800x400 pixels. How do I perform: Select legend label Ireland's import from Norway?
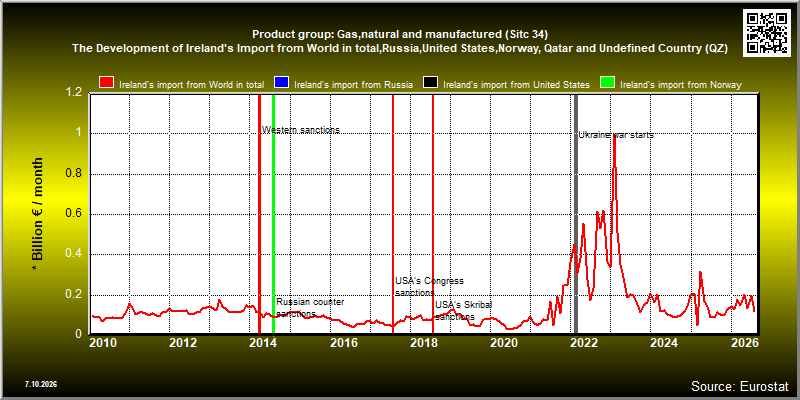(x=681, y=85)
